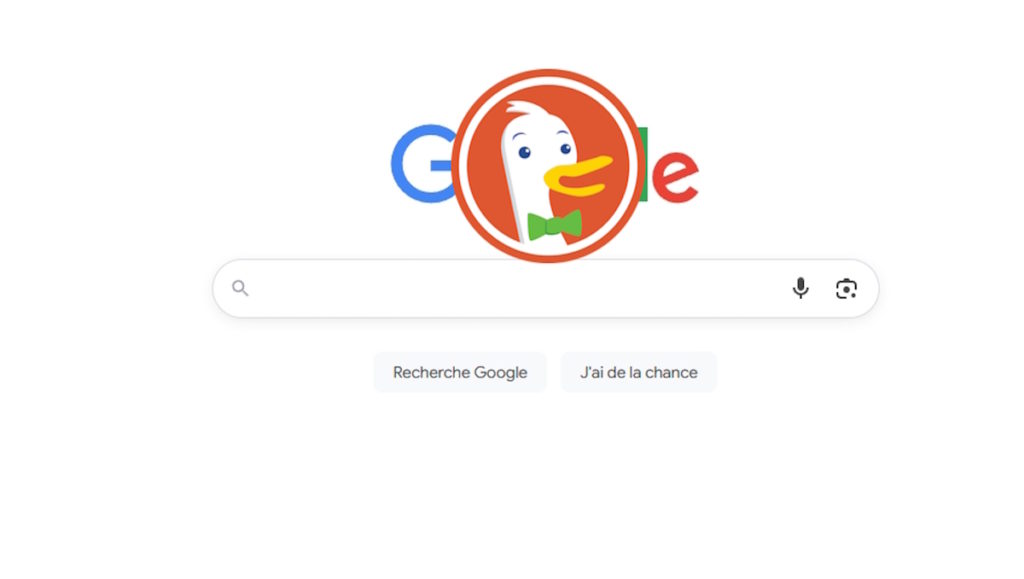Click the empty search field near the microphone
The height and width of the screenshot is (579, 1024).
pyautogui.click(x=718, y=289)
